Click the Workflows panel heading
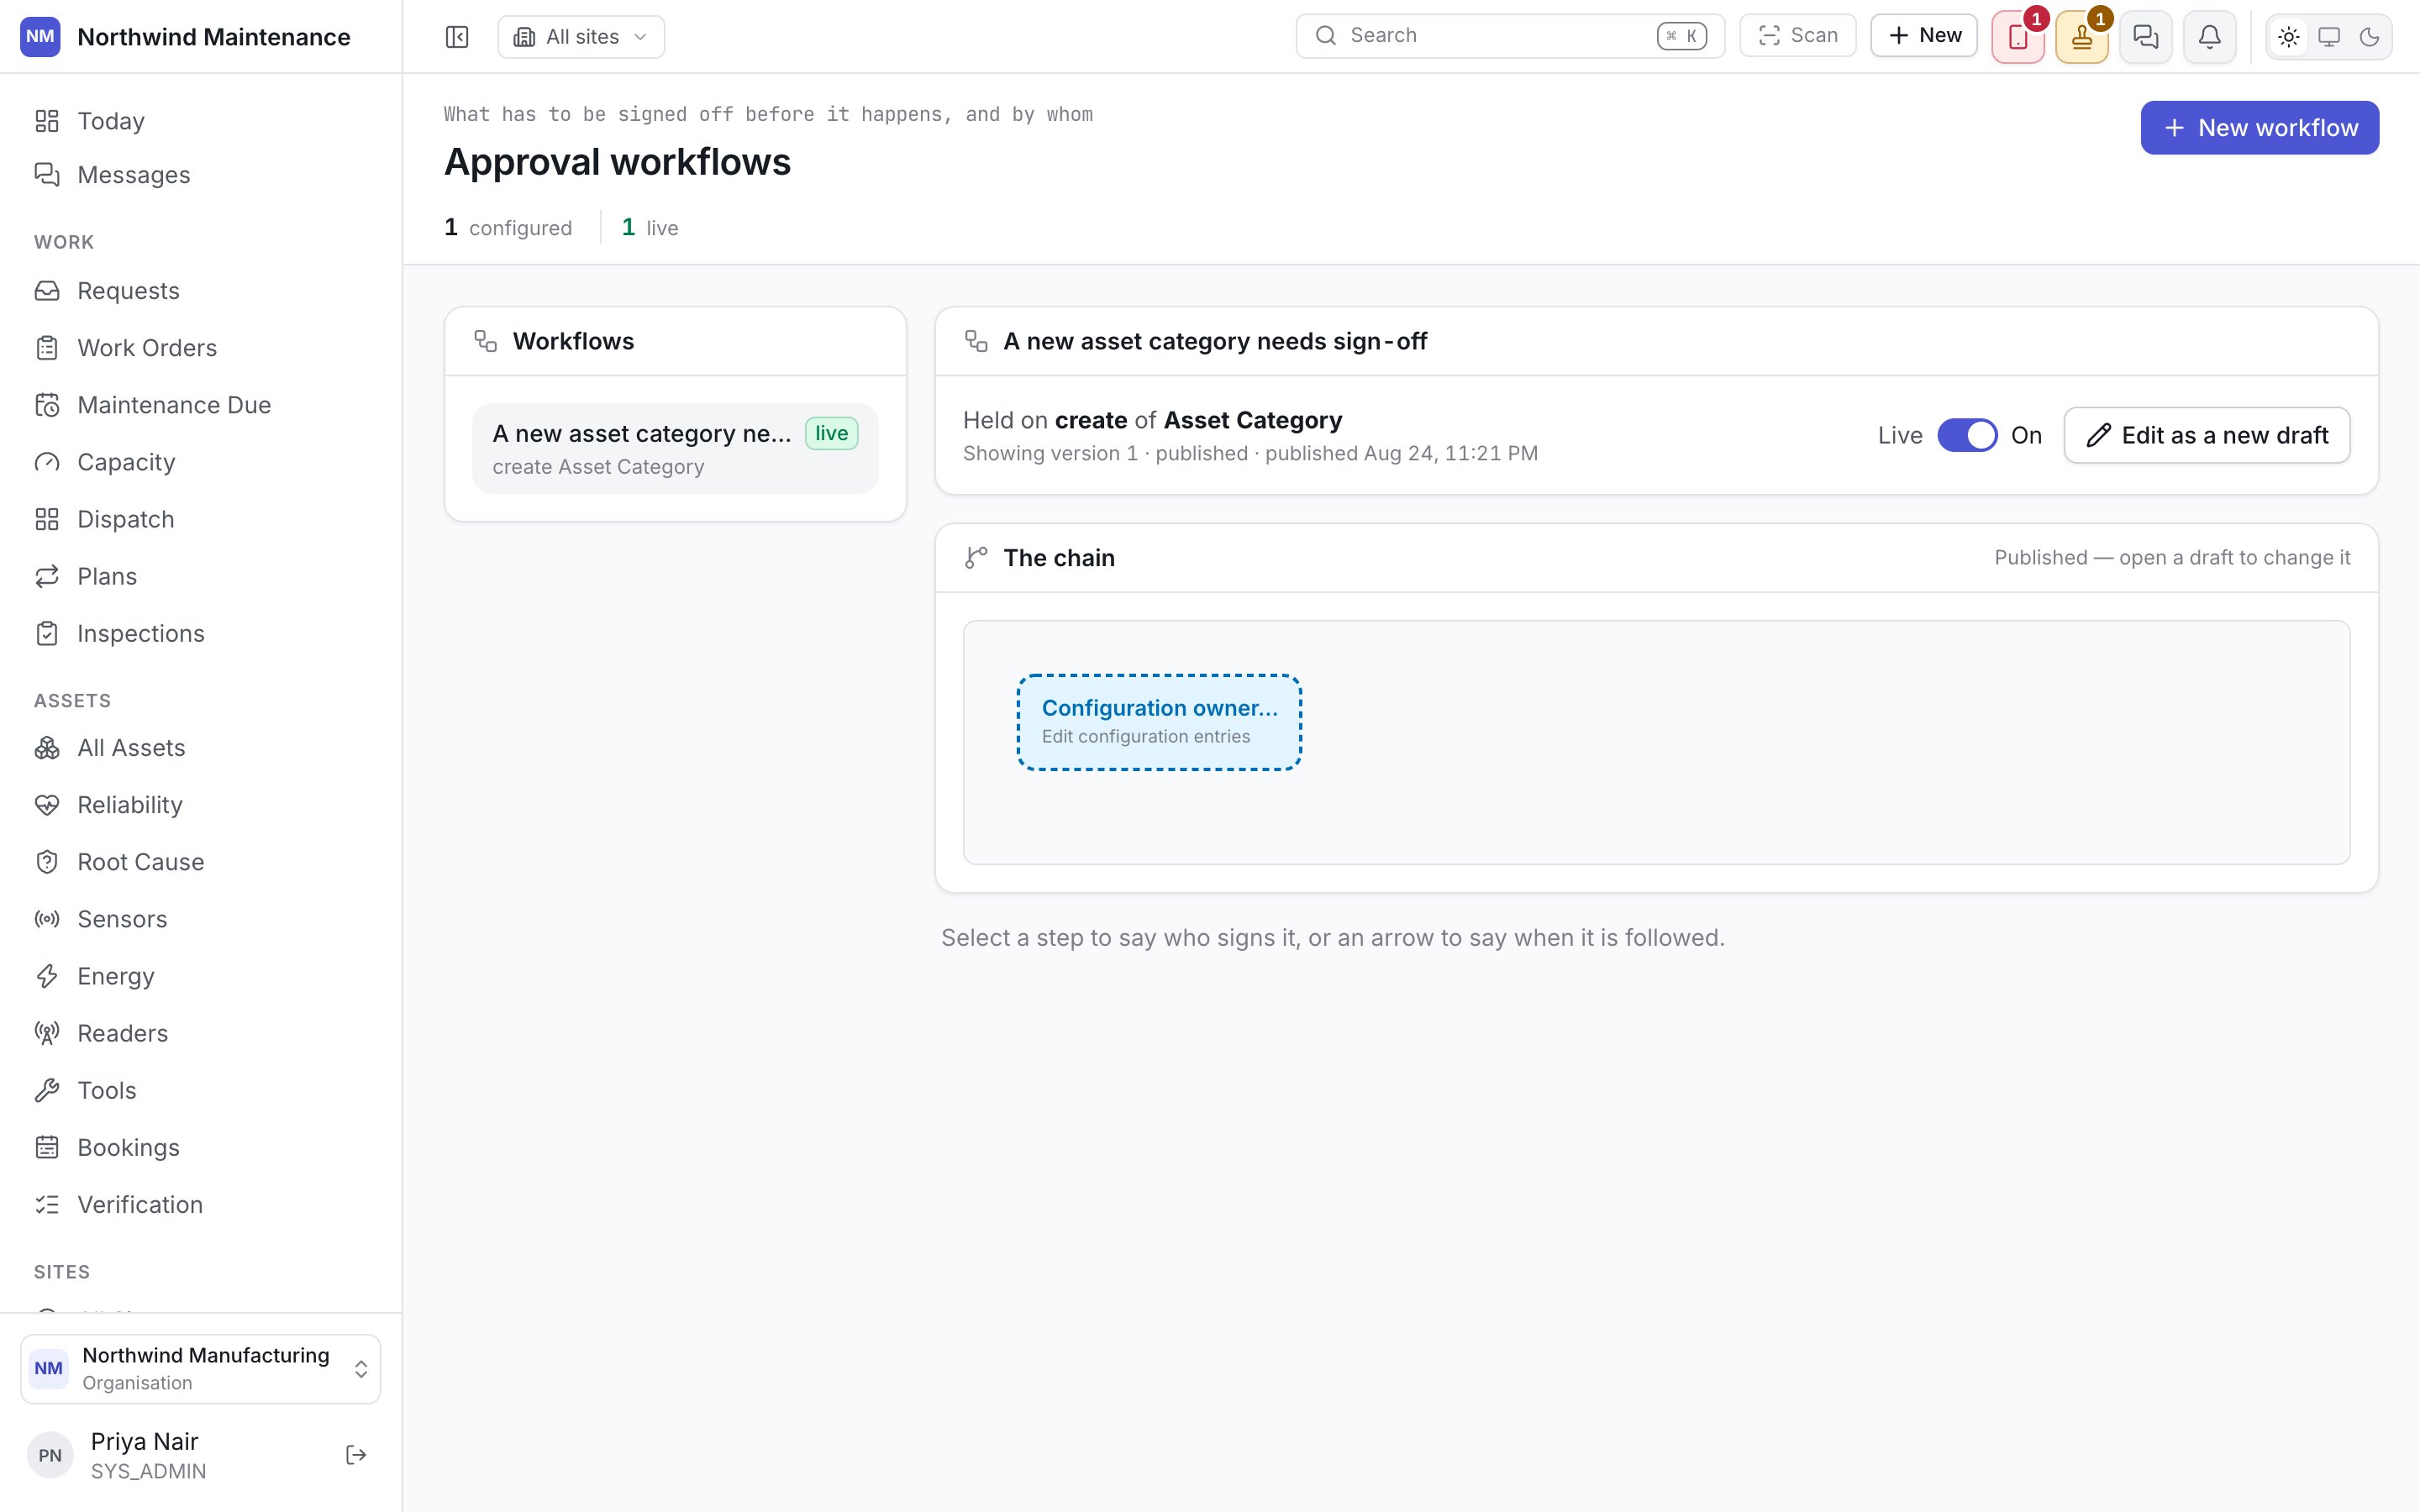Image resolution: width=2420 pixels, height=1512 pixels. (x=573, y=341)
